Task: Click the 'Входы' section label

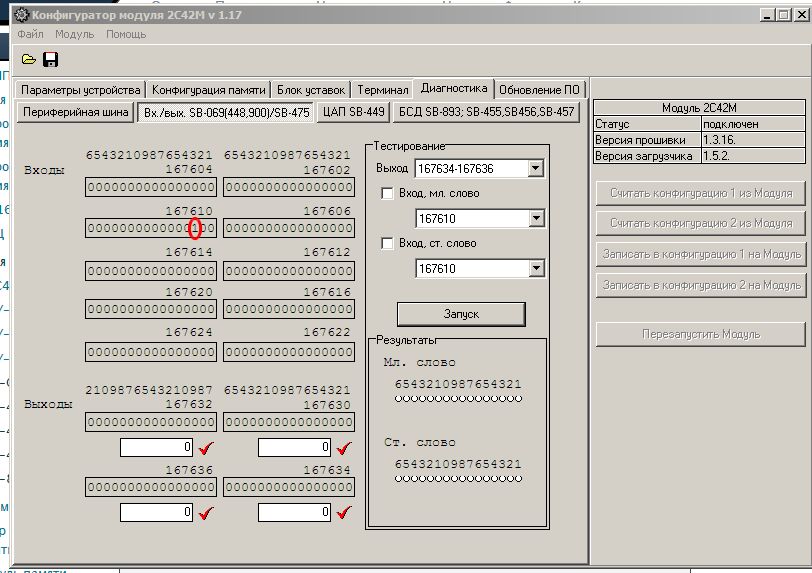Action: [44, 170]
